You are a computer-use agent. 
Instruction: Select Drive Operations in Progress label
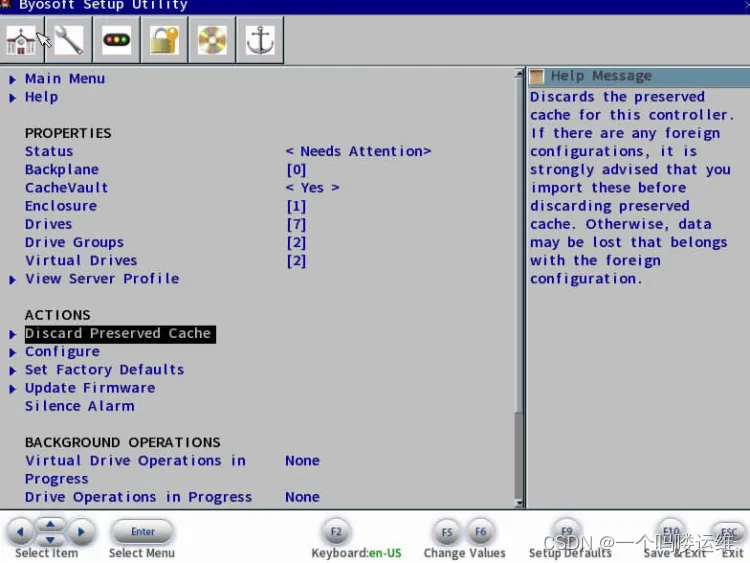pyautogui.click(x=138, y=497)
